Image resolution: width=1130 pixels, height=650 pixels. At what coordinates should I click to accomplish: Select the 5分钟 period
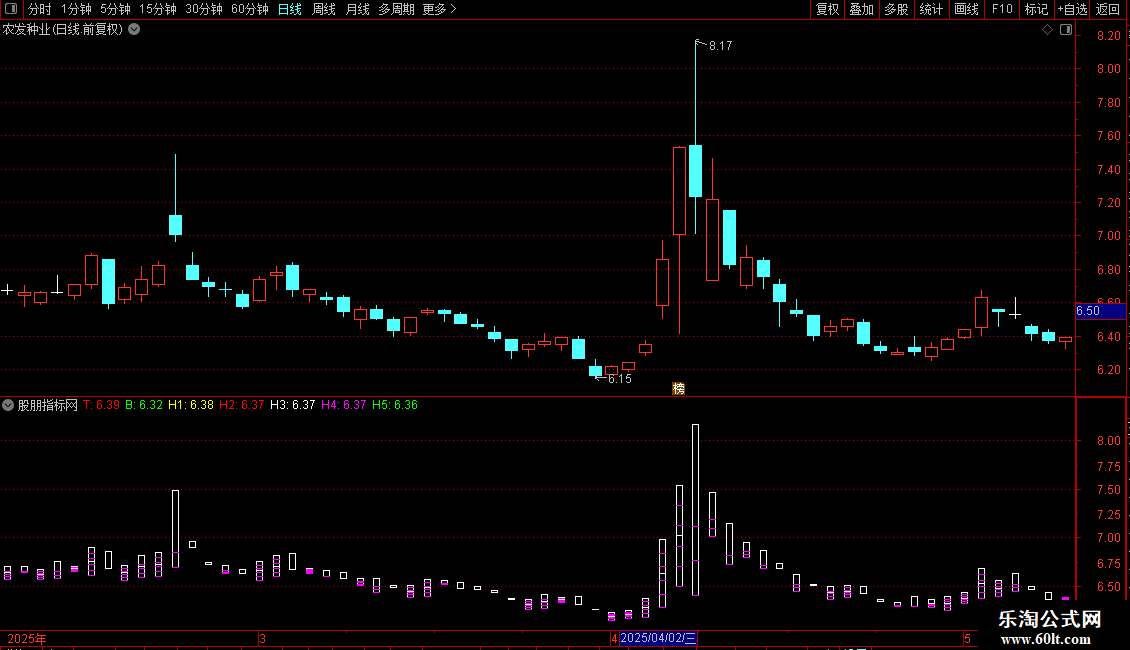tap(115, 9)
